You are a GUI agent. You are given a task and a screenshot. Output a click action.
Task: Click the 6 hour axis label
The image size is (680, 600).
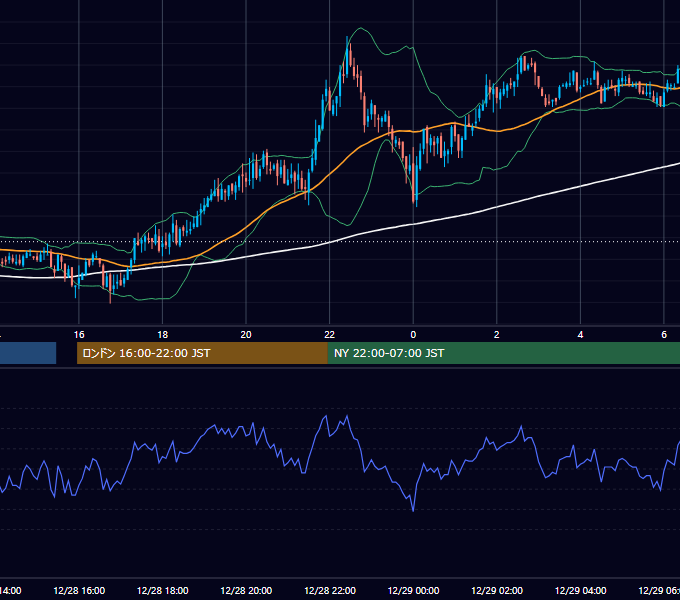[x=664, y=335]
